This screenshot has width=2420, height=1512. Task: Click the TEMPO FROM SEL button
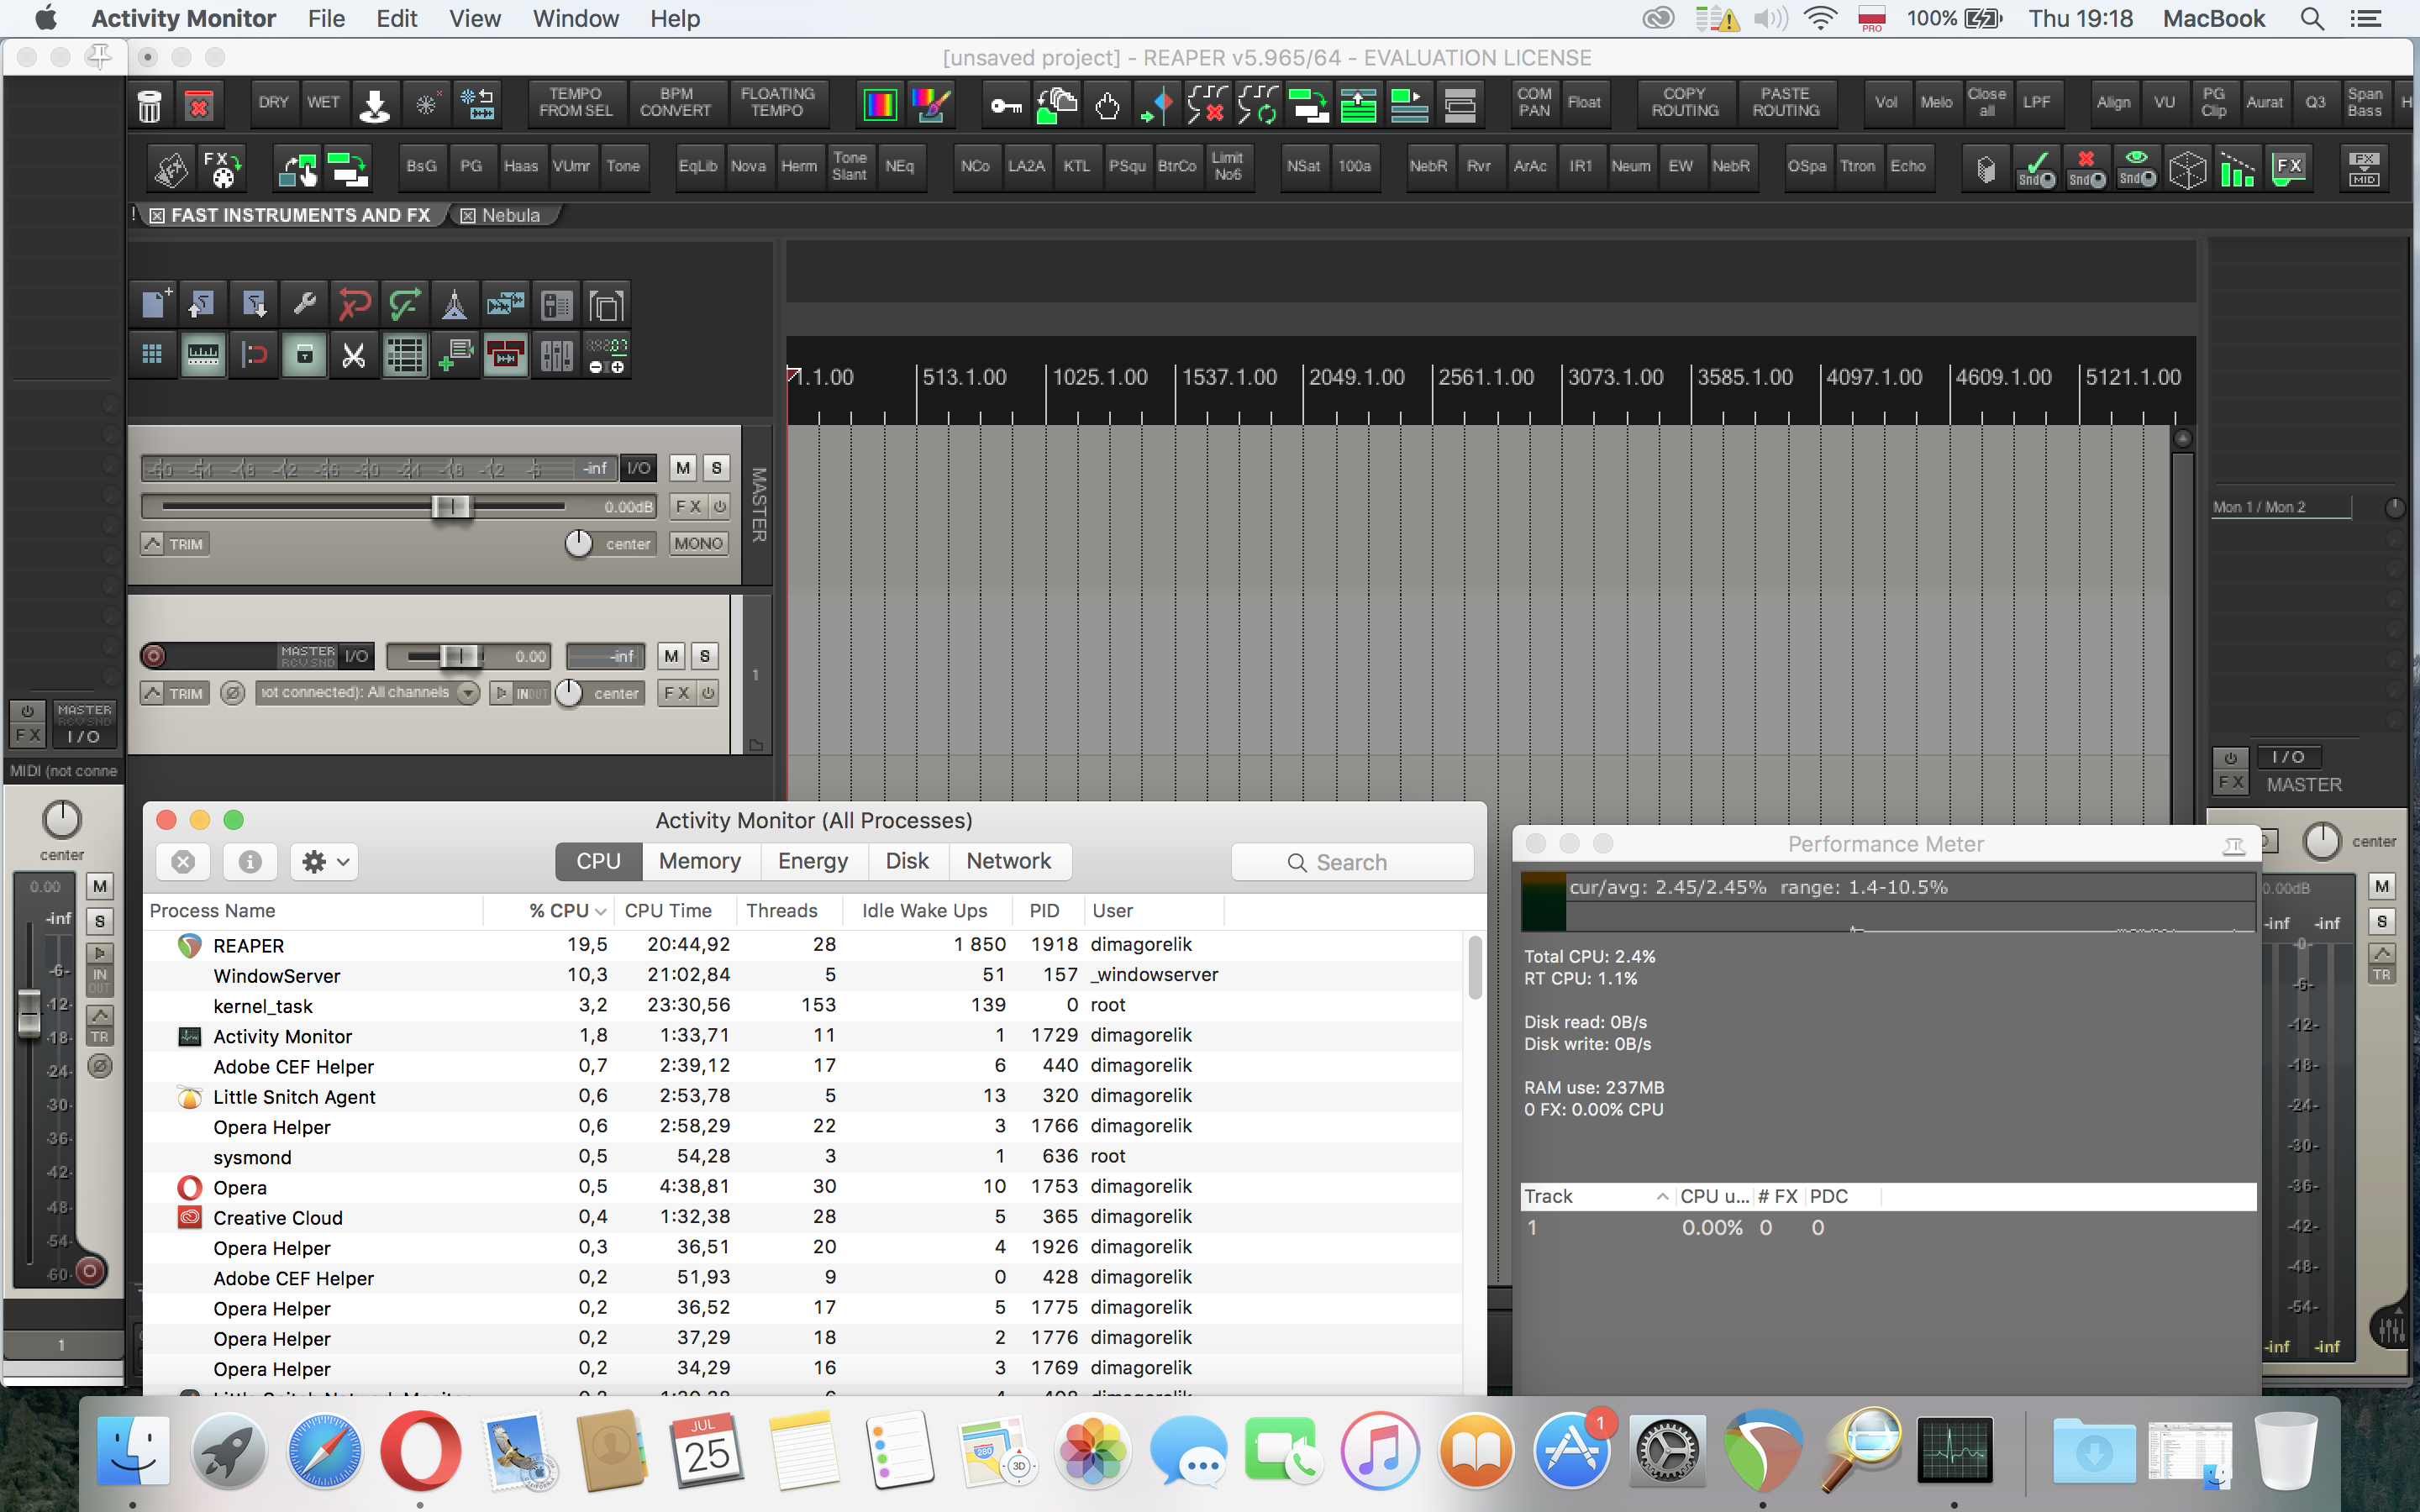(x=576, y=102)
